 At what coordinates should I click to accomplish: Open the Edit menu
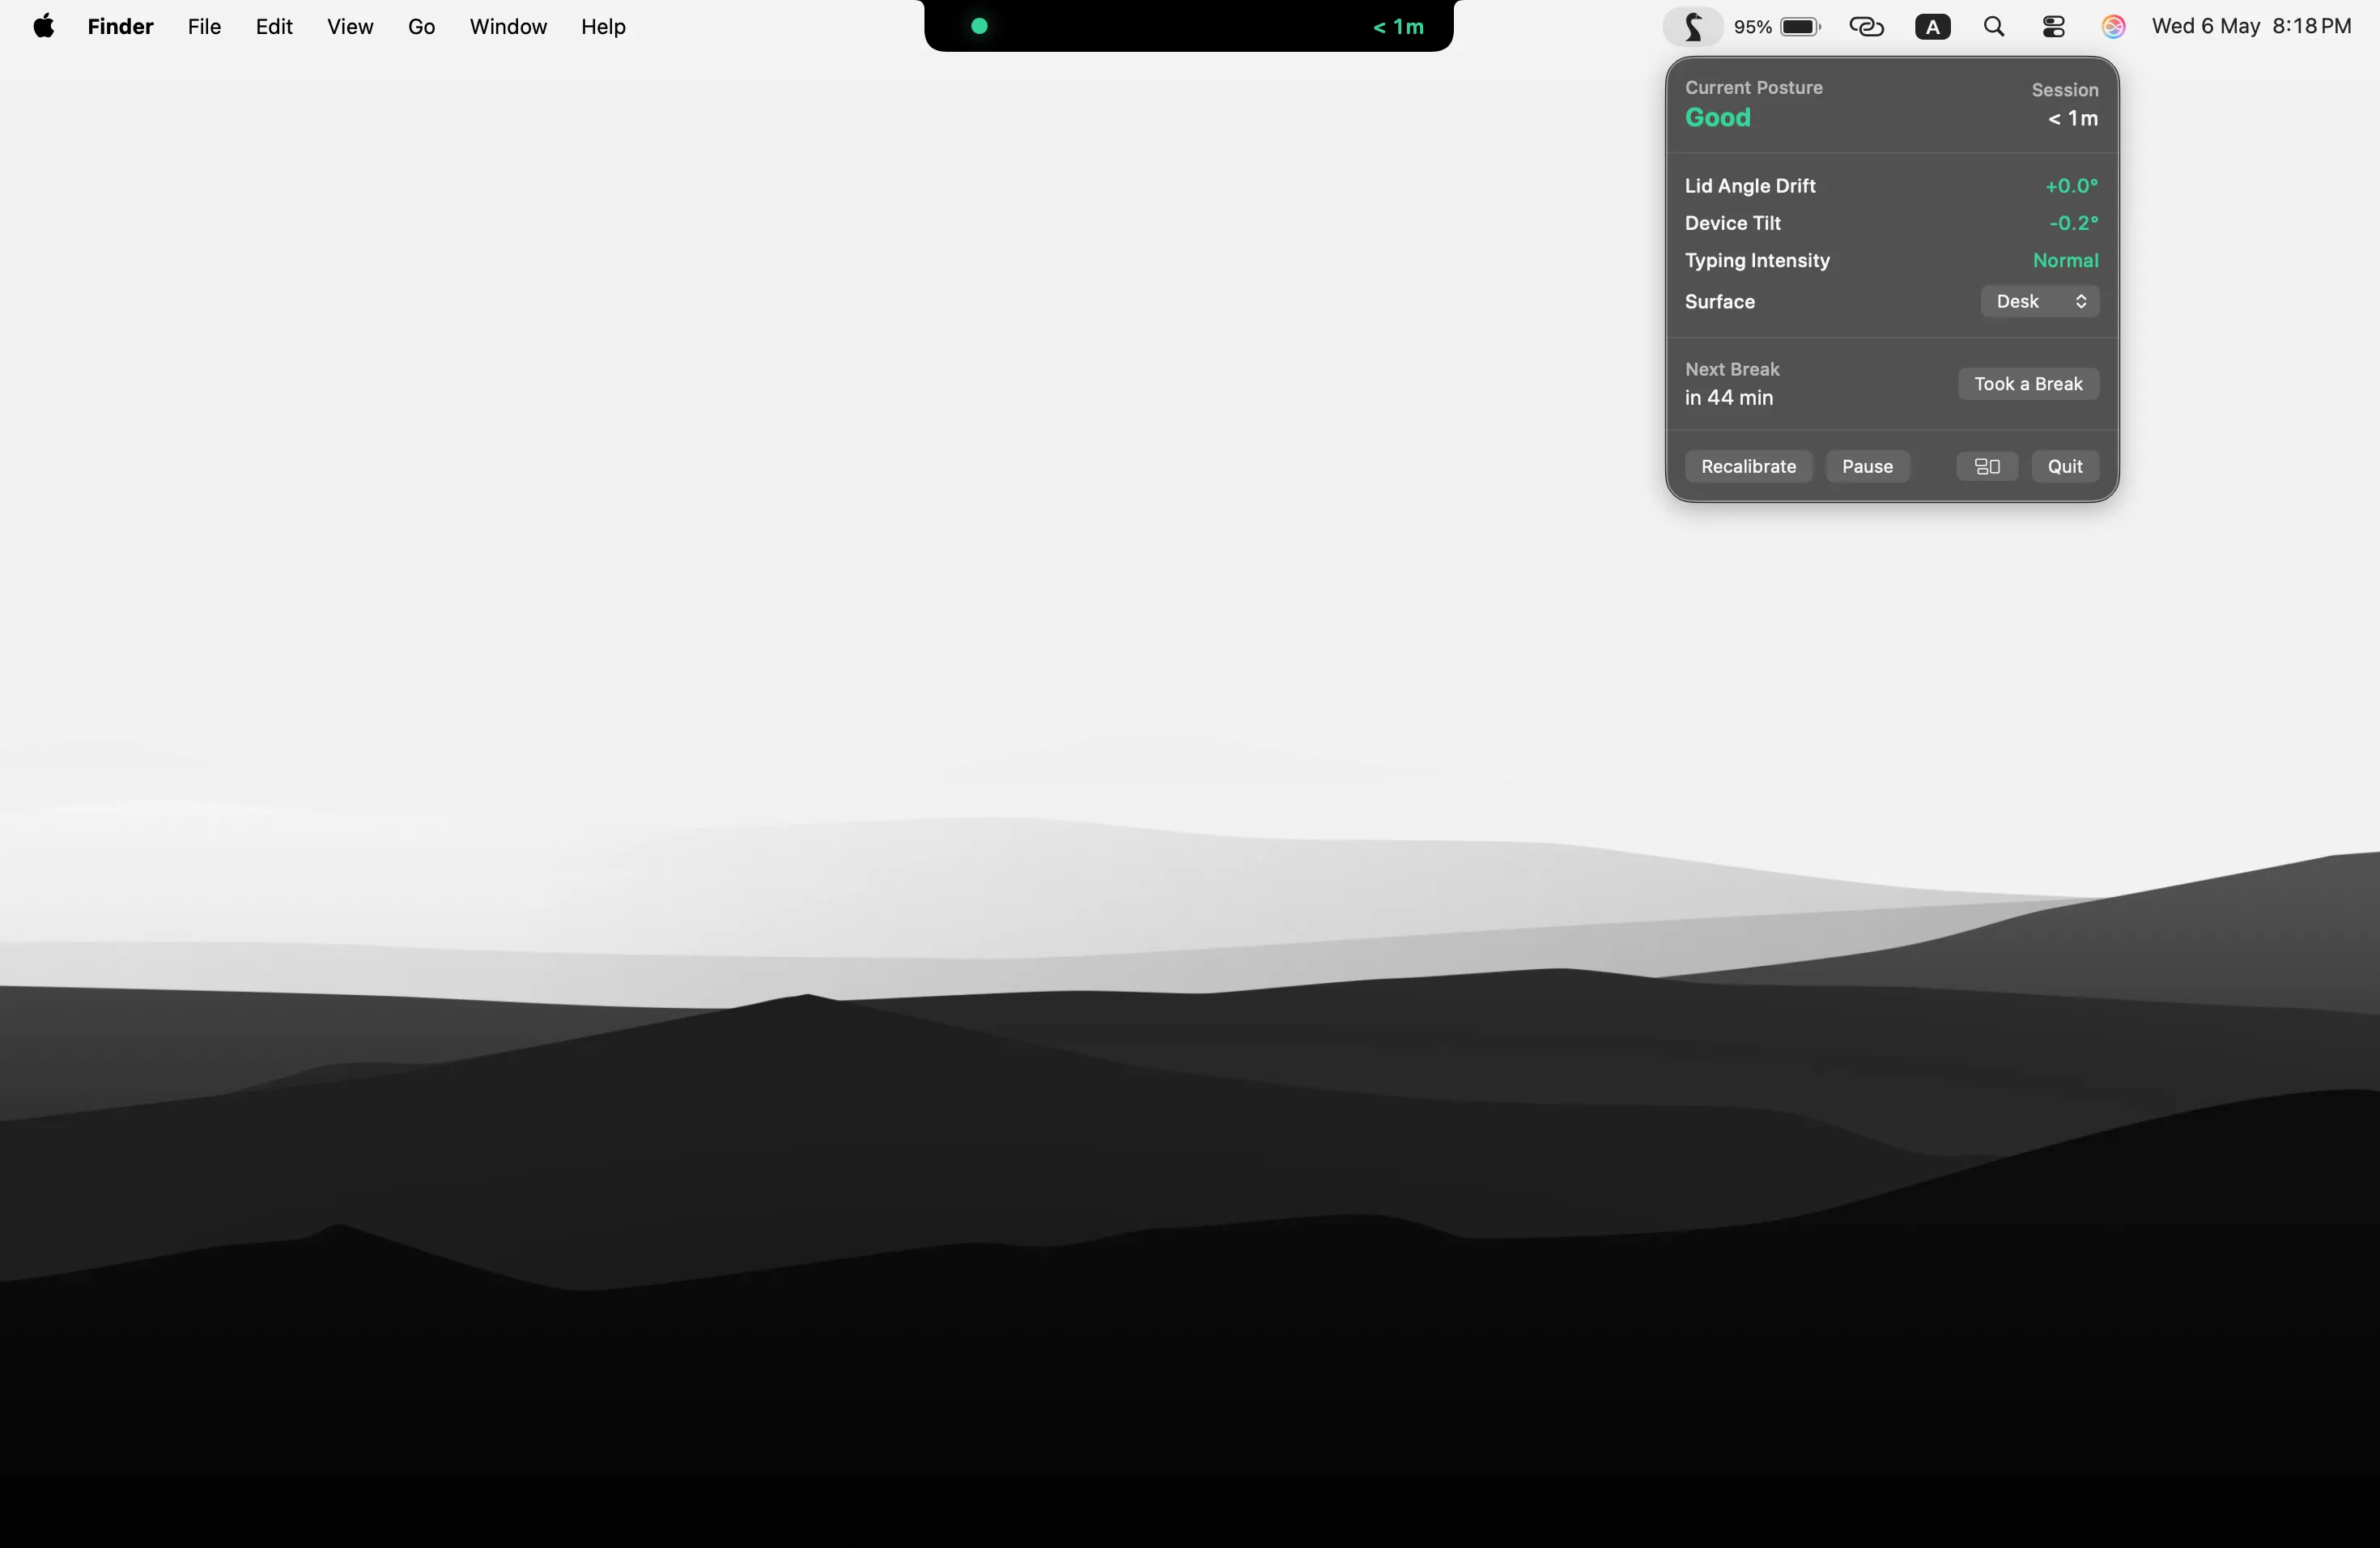point(274,27)
